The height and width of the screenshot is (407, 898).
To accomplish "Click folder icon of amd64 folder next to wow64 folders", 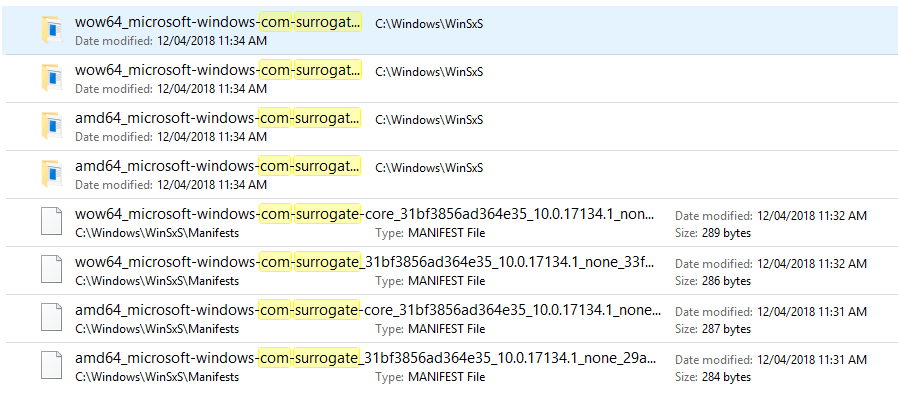I will click(x=52, y=126).
